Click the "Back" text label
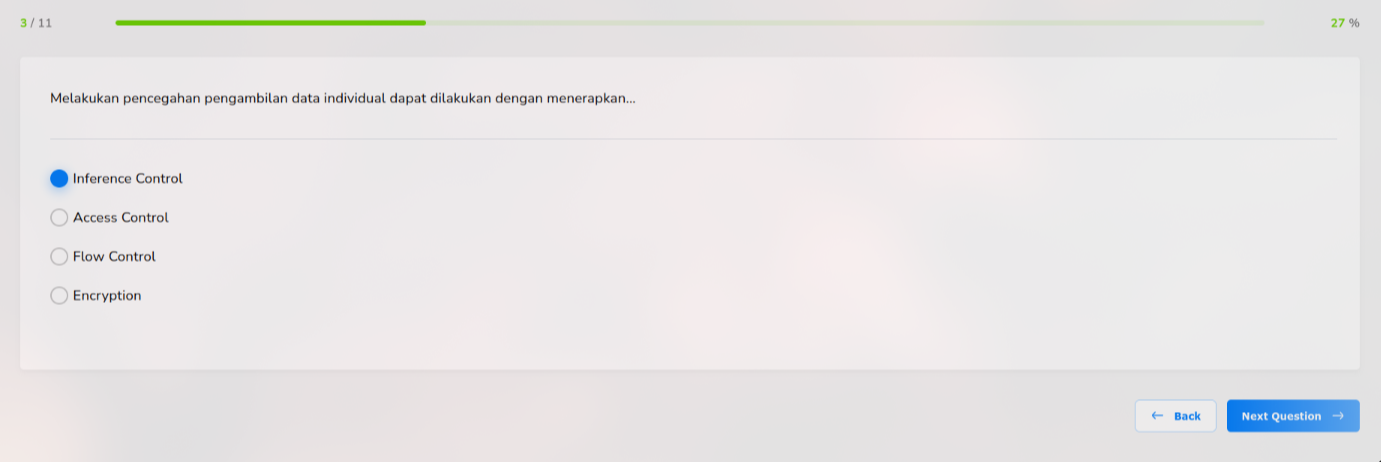This screenshot has height=462, width=1381. click(1187, 416)
